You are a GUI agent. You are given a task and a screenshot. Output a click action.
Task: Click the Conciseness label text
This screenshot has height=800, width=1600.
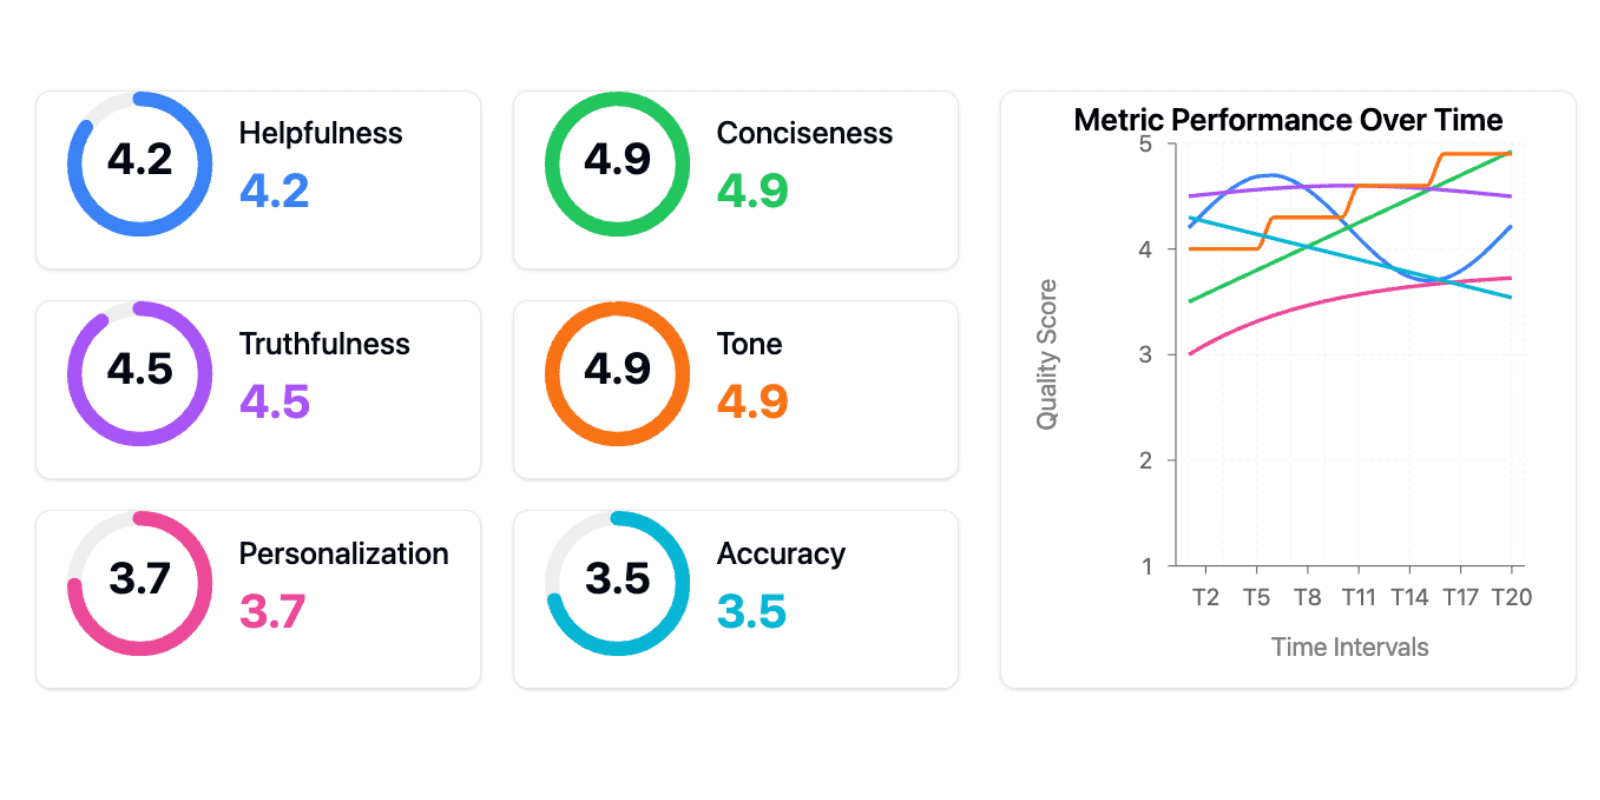(805, 133)
